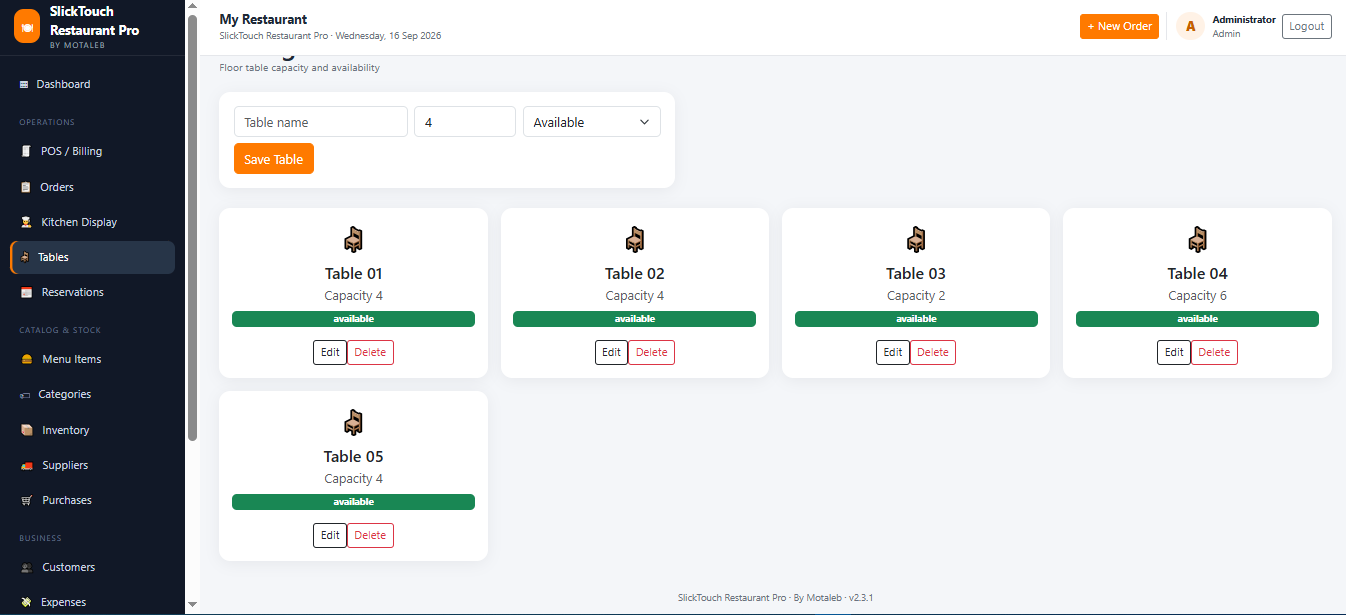Click the chair icon on Table 02 card
This screenshot has width=1346, height=615.
click(x=635, y=239)
